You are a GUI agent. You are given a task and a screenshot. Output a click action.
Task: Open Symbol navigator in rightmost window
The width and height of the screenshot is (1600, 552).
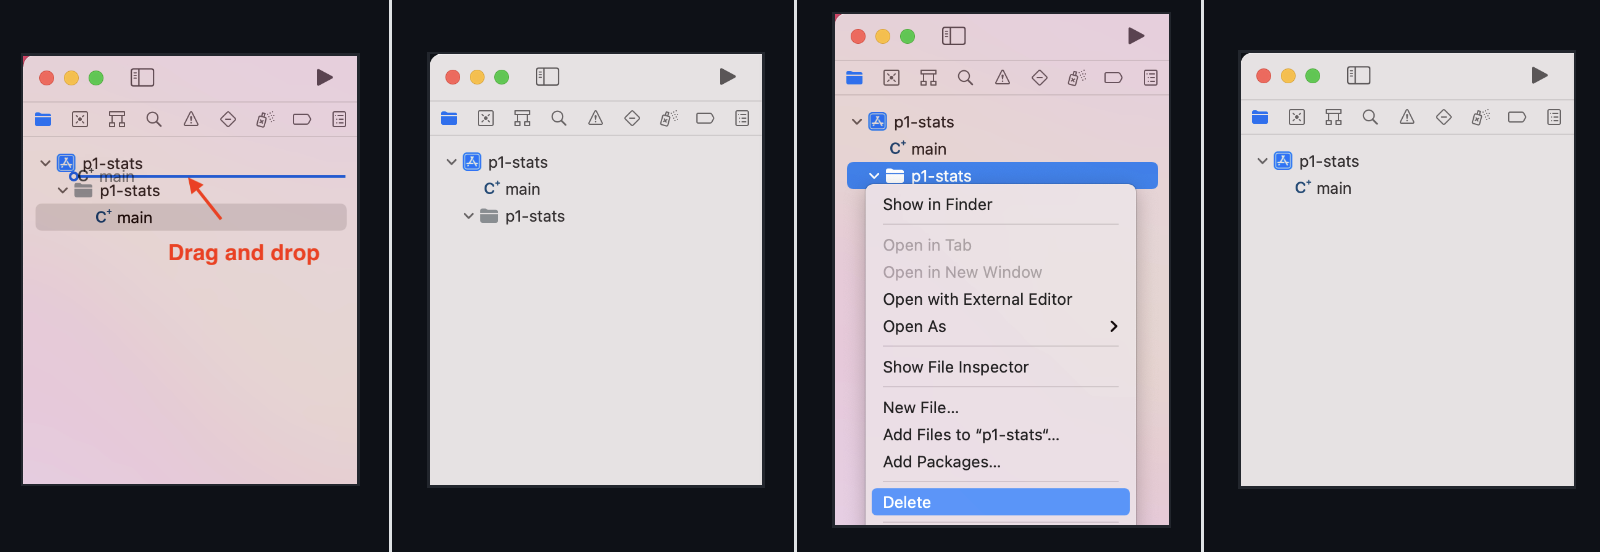click(1334, 117)
